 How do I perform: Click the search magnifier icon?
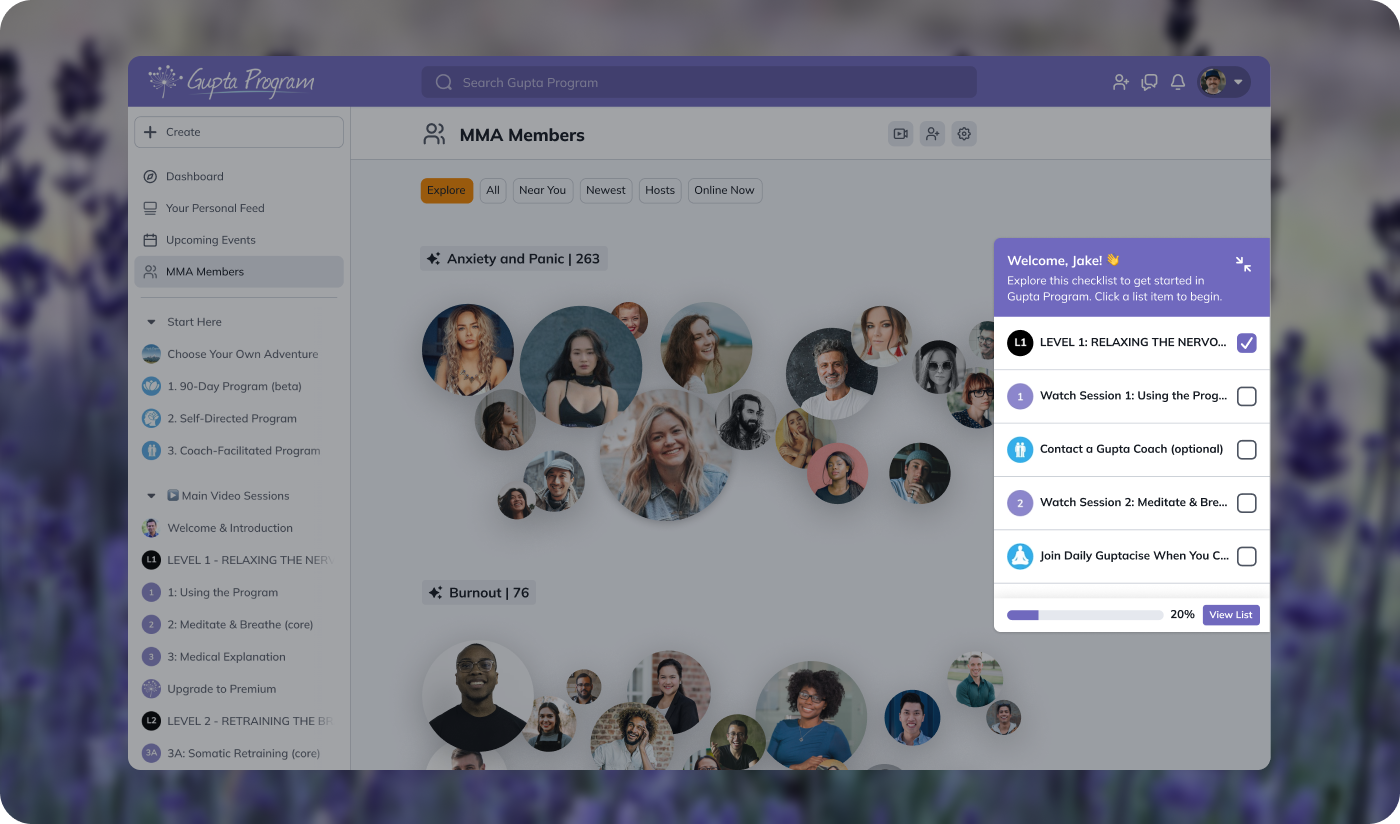(444, 82)
